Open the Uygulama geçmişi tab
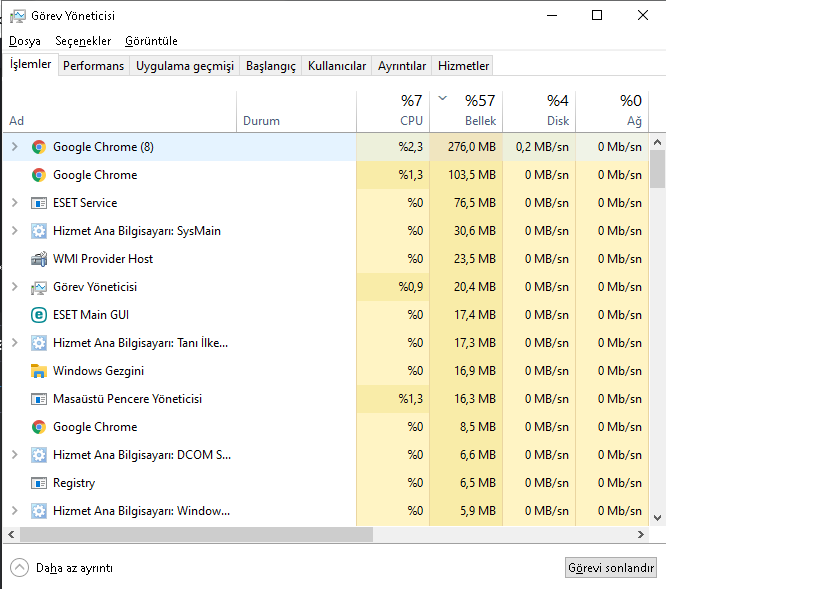The height and width of the screenshot is (589, 819). pyautogui.click(x=185, y=66)
